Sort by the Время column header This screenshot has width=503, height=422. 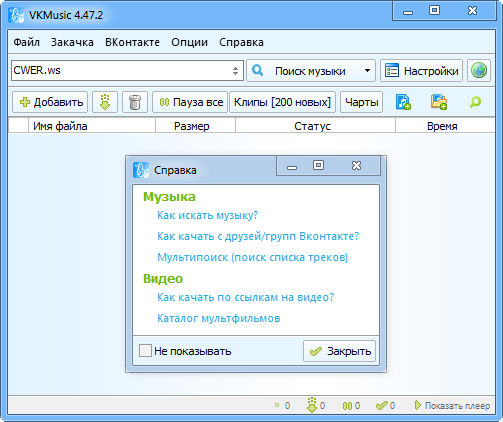[445, 126]
